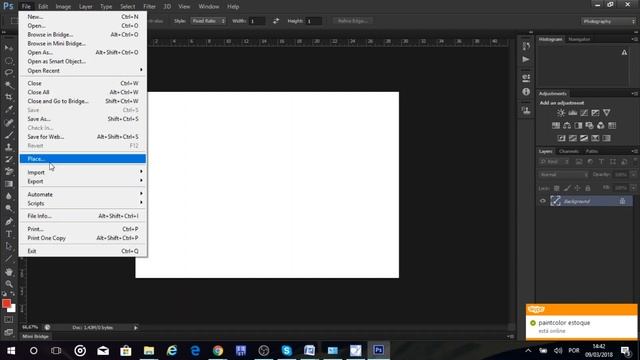Toggle Quick Mask mode

pyautogui.click(x=9, y=320)
